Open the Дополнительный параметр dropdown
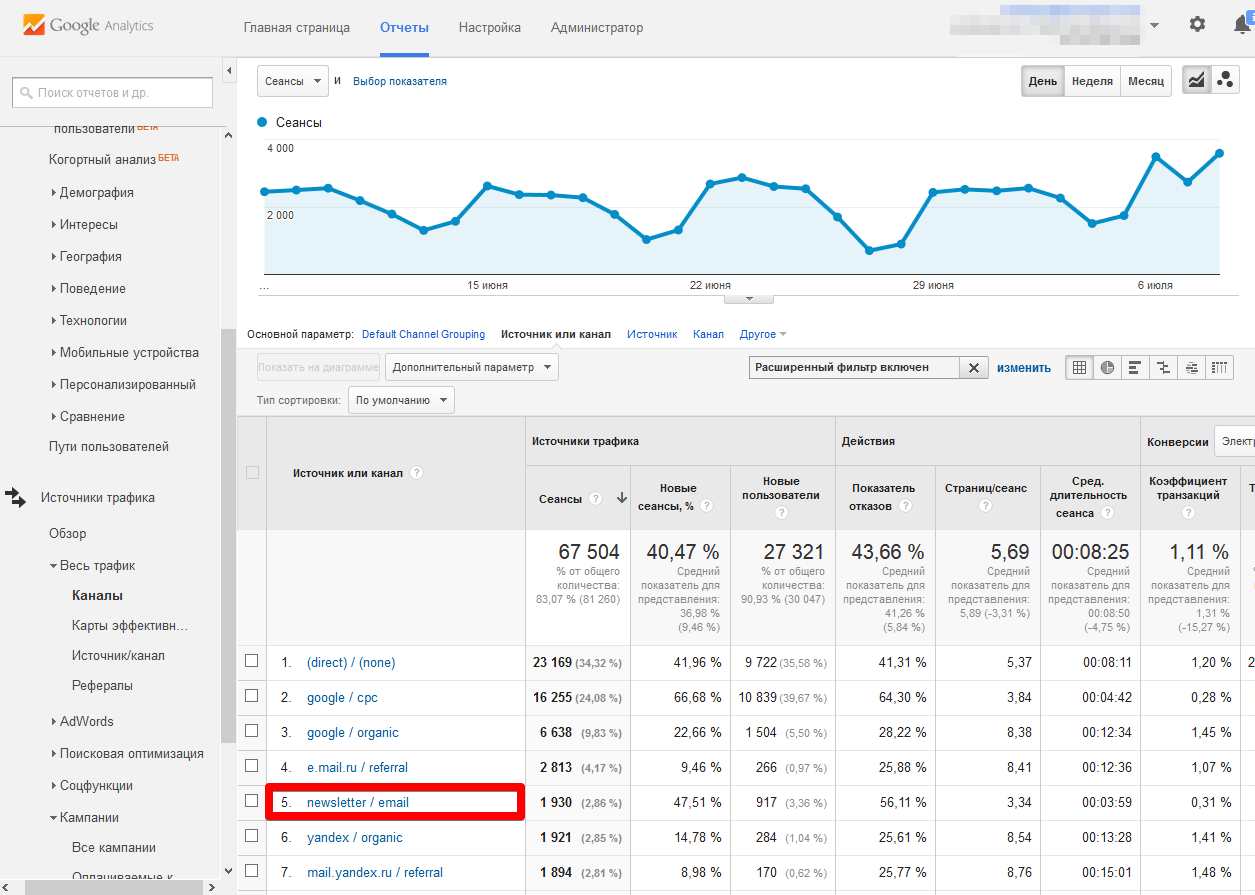 point(470,366)
